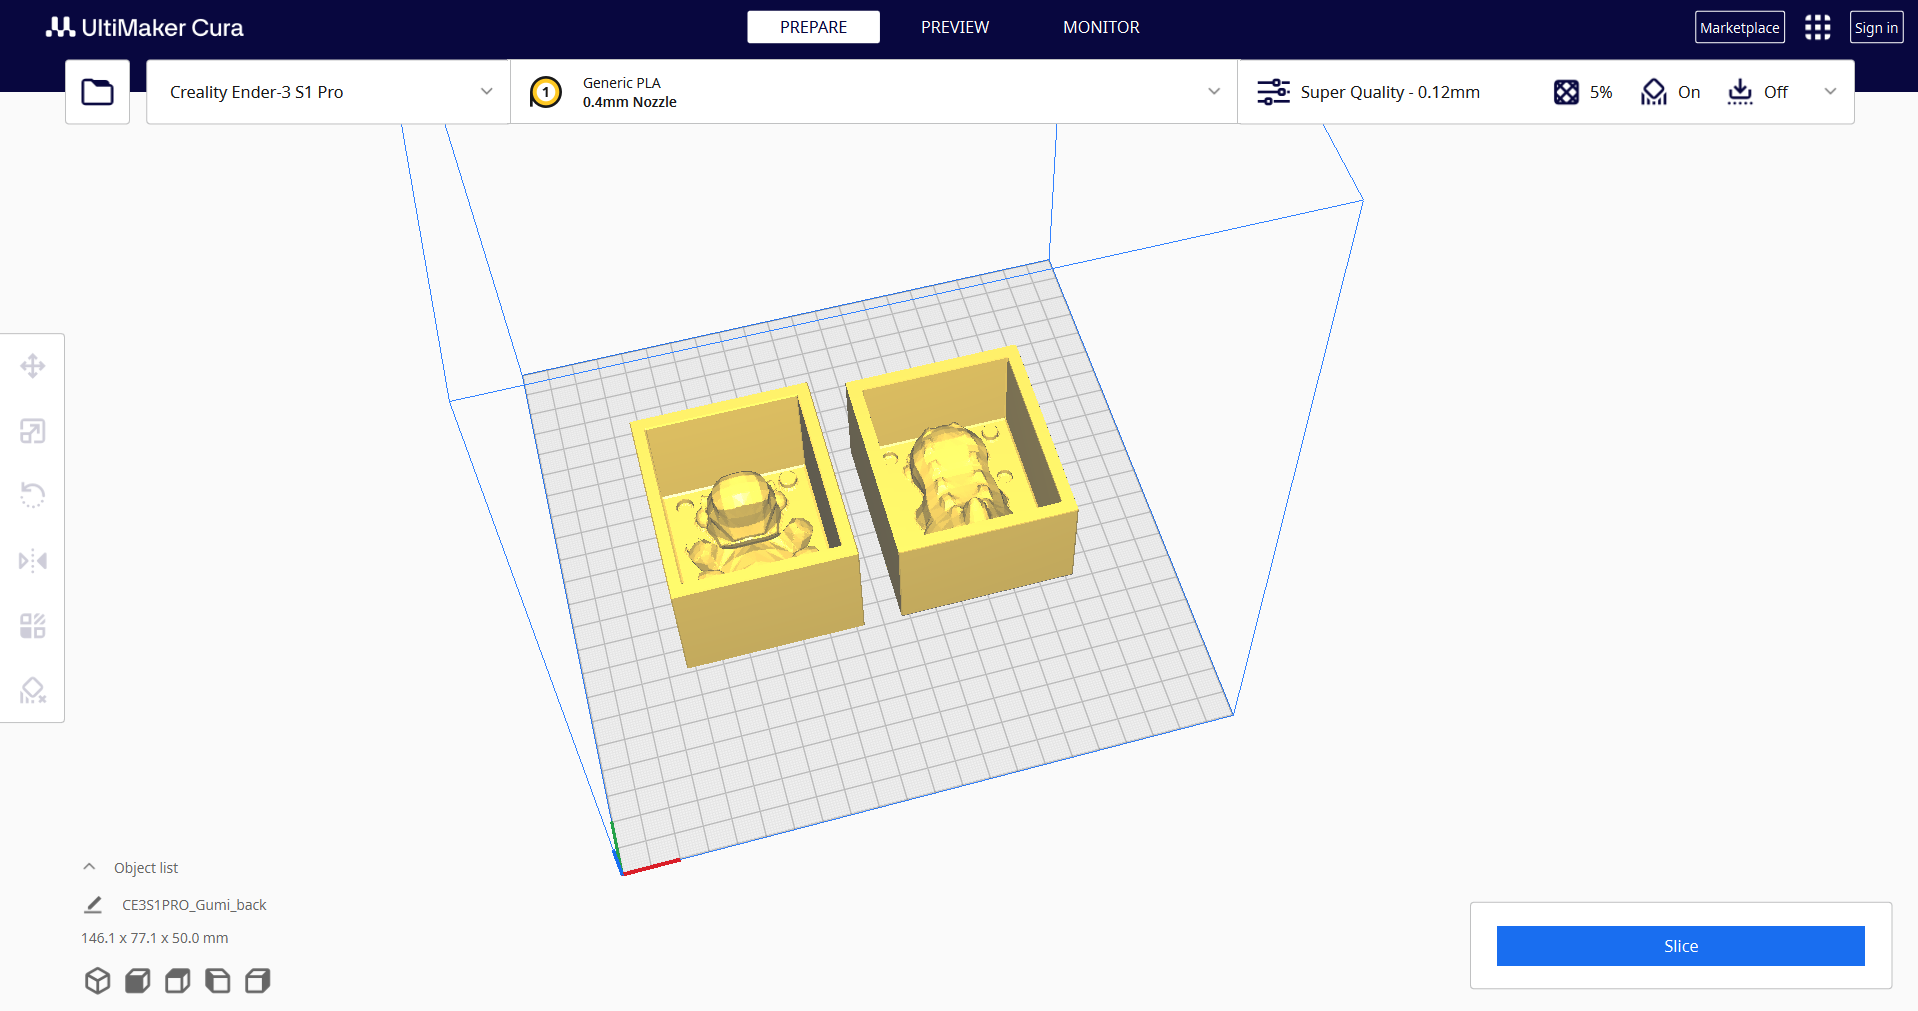
Task: Switch to front view cube icon
Action: tap(137, 981)
